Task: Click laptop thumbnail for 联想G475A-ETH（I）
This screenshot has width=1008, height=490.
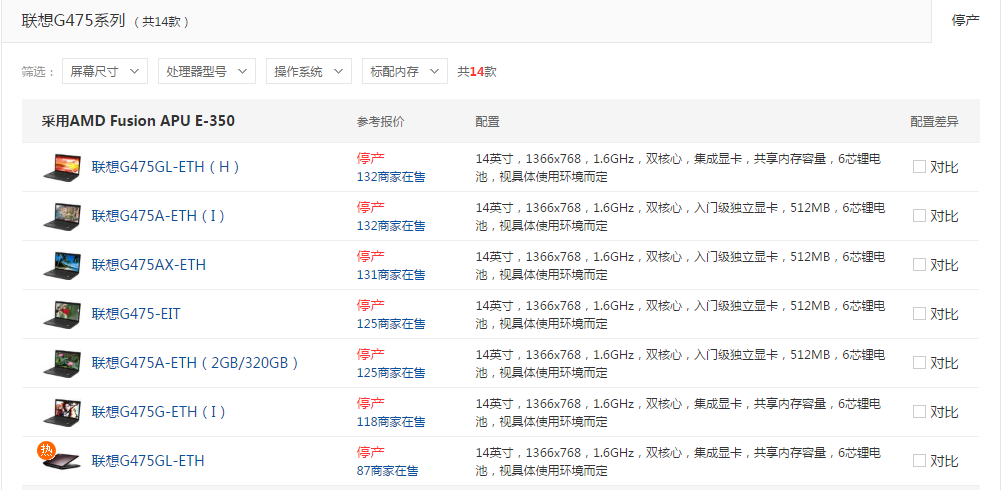Action: tap(62, 216)
